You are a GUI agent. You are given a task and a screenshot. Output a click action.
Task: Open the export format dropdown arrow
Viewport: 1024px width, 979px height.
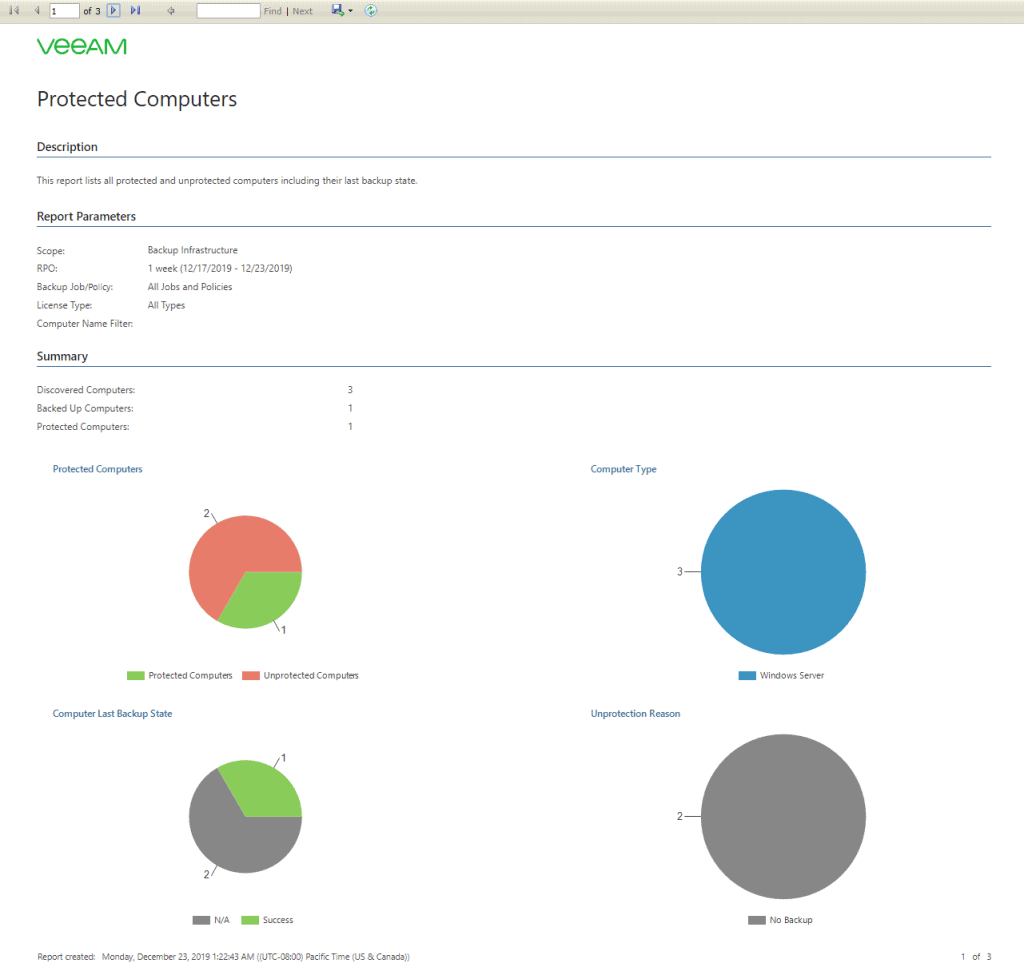[x=351, y=10]
